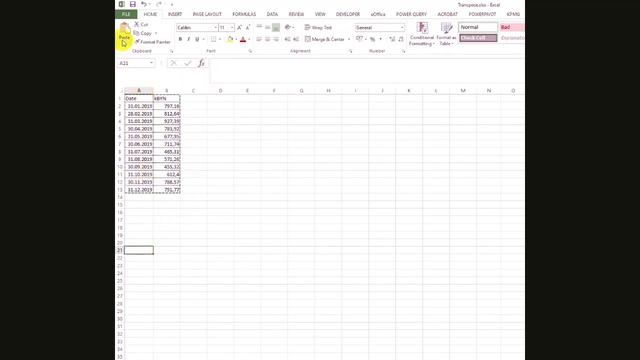Apply the Bad cell style swatch

[512, 27]
